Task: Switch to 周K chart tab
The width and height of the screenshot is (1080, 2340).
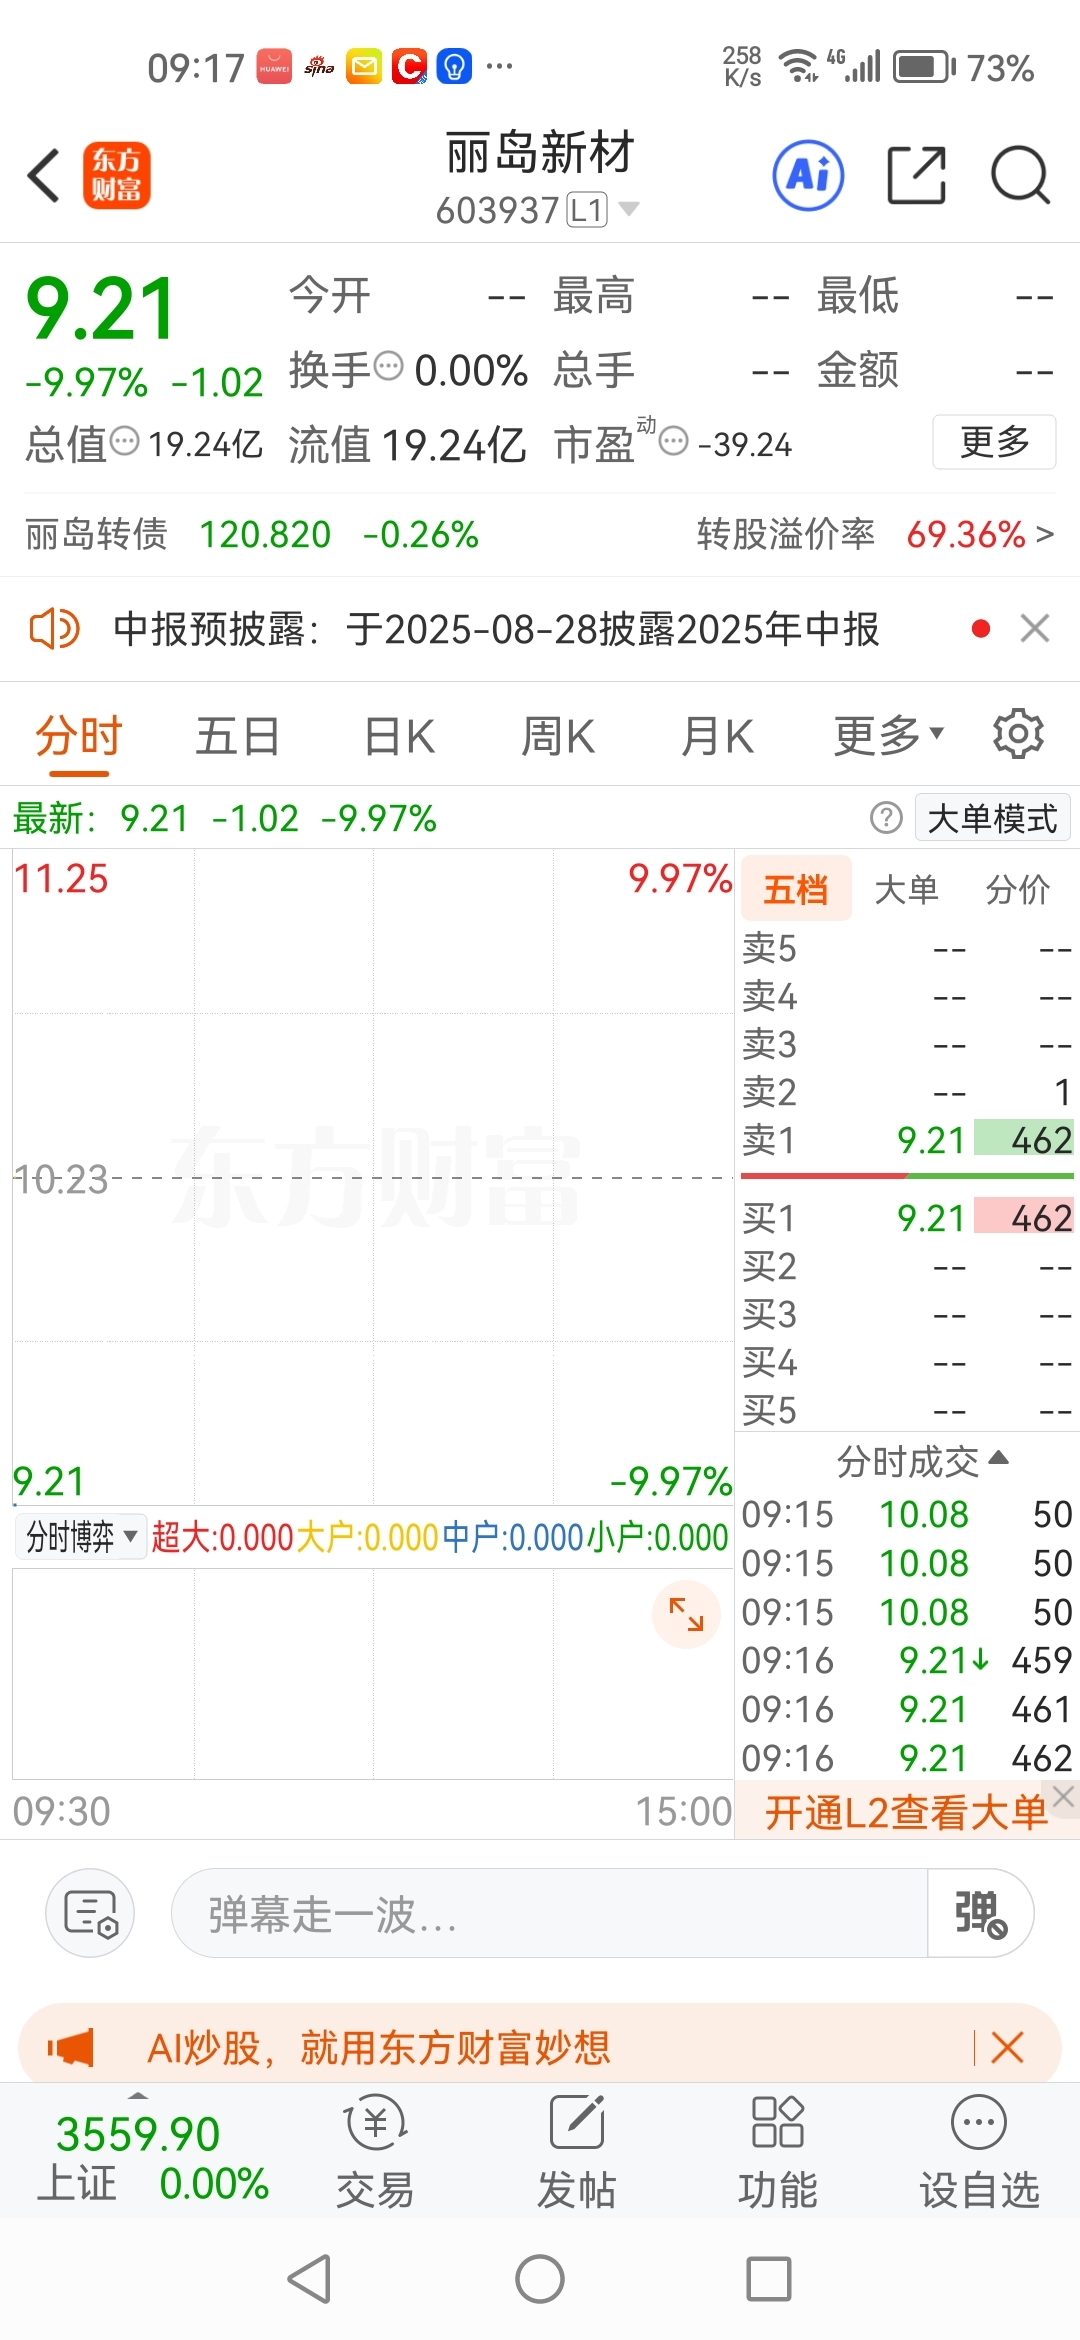Action: (x=558, y=736)
